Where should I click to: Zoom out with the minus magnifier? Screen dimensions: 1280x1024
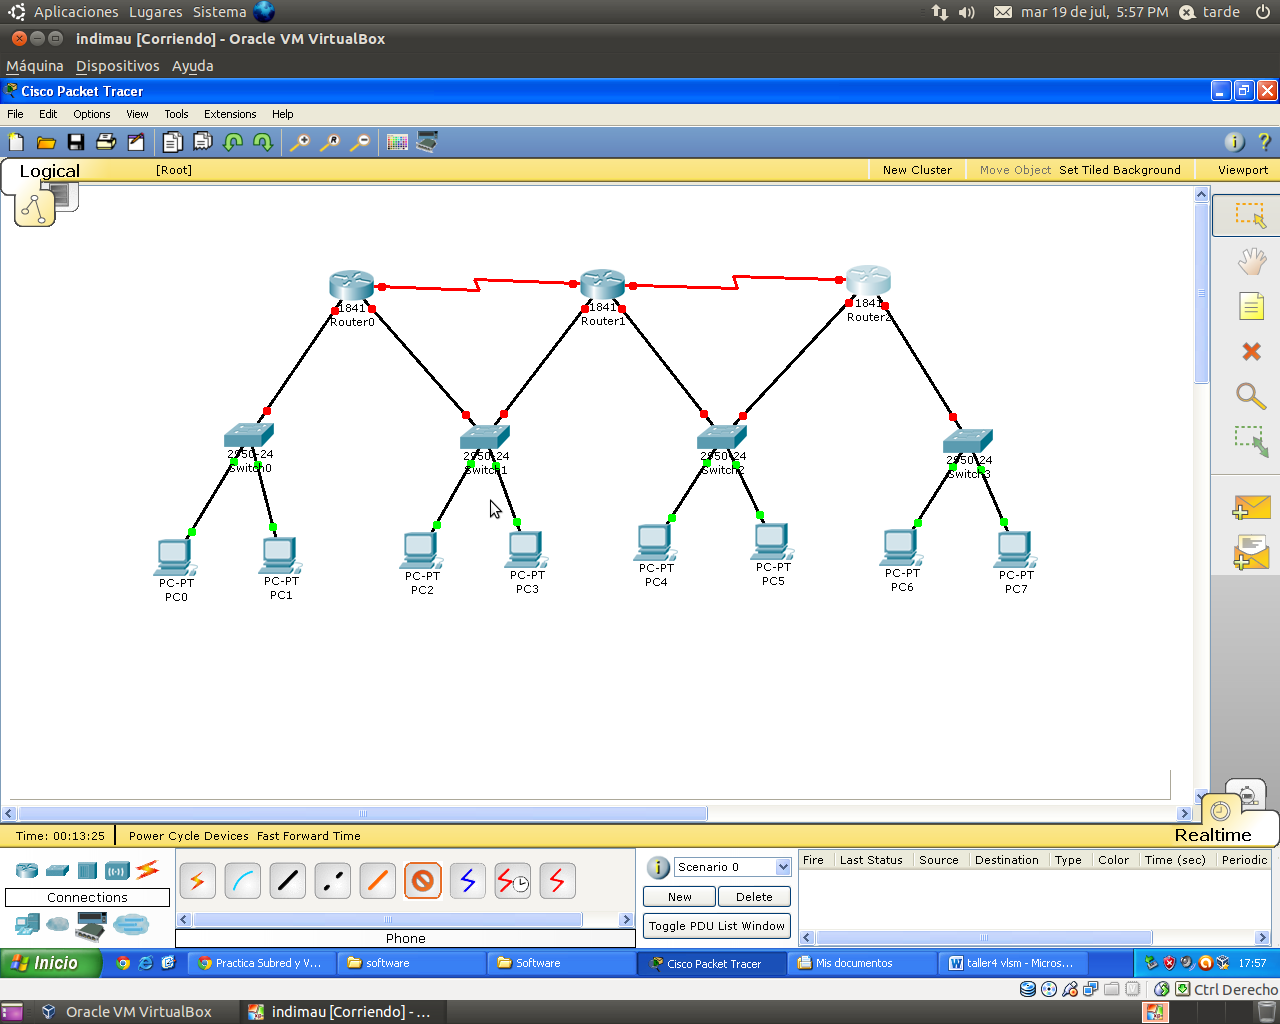tap(360, 142)
